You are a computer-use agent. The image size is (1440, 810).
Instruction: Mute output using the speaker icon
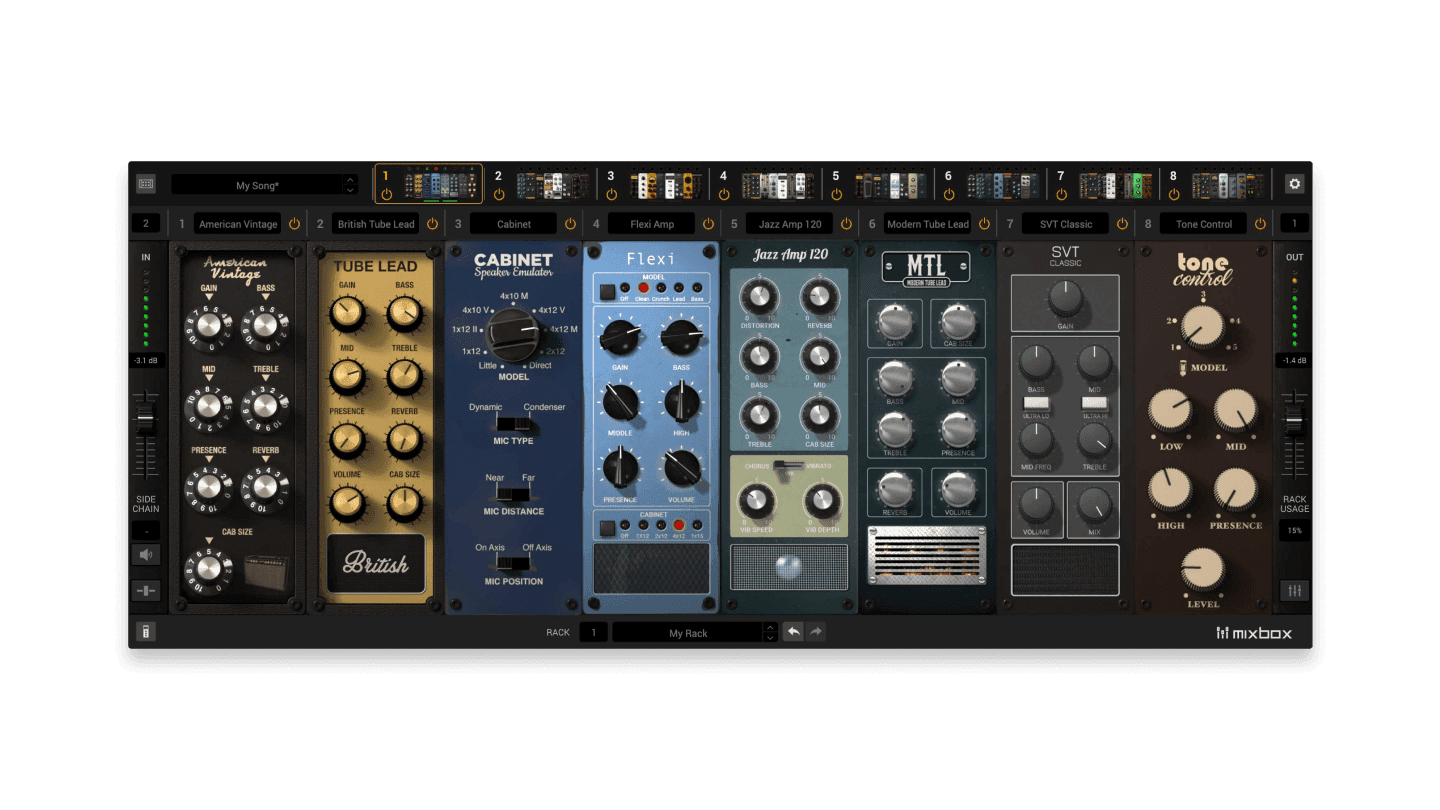(x=145, y=555)
